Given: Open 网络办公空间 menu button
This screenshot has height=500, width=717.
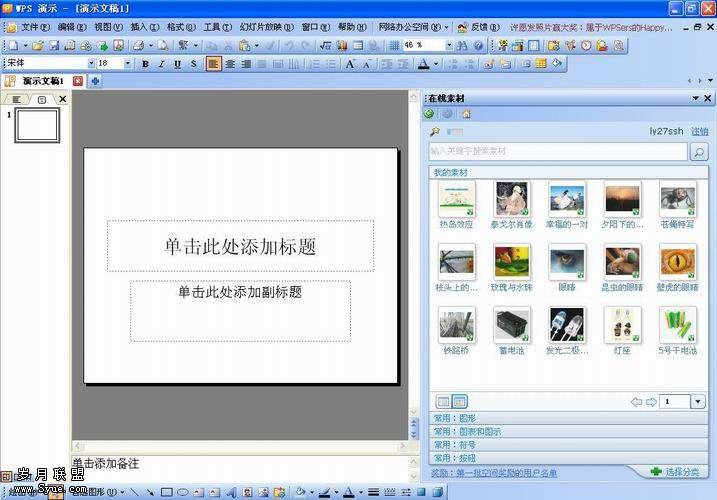Looking at the screenshot, I should point(413,27).
